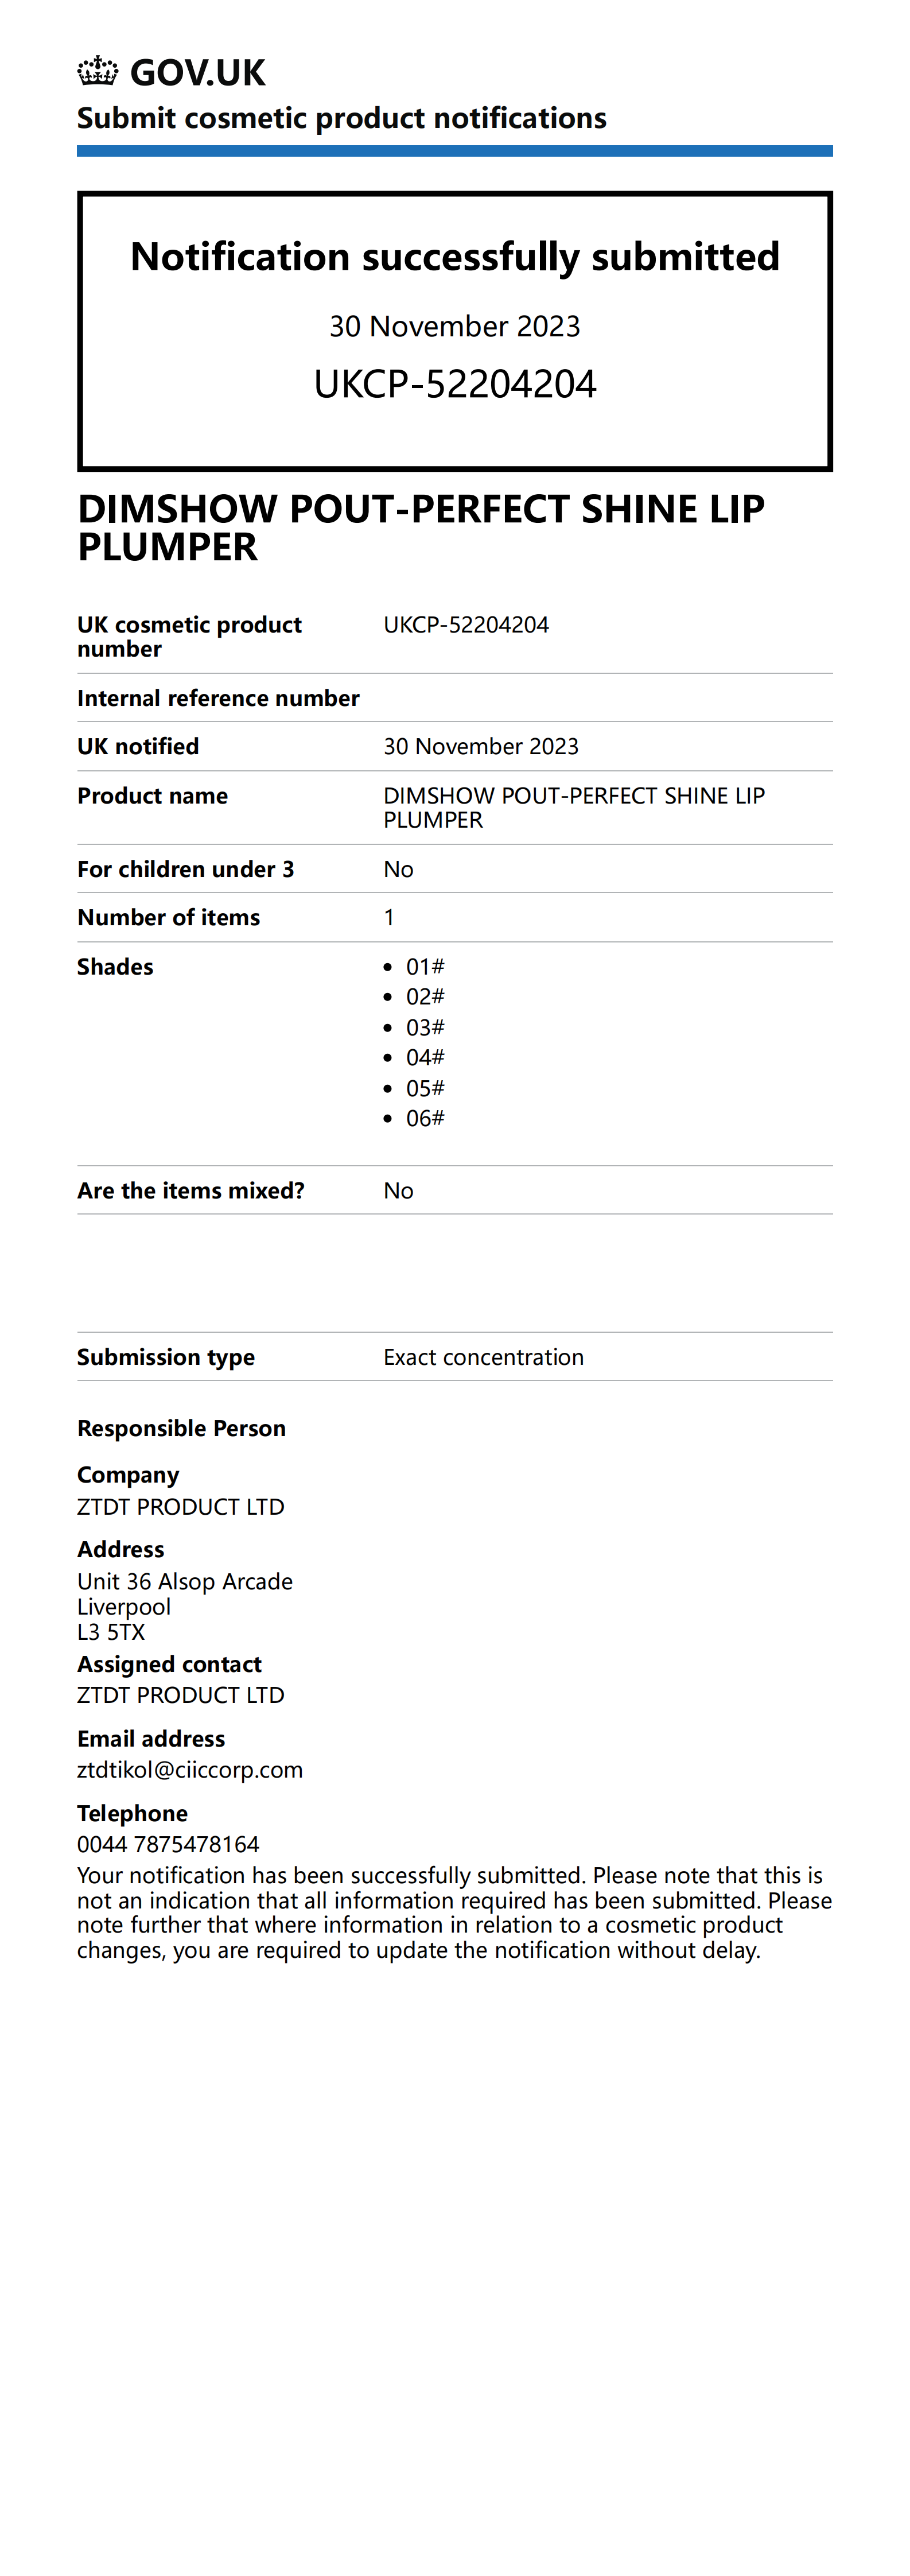Click the telephone number 0044 7875478164
This screenshot has height=2576, width=910.
click(x=168, y=1844)
